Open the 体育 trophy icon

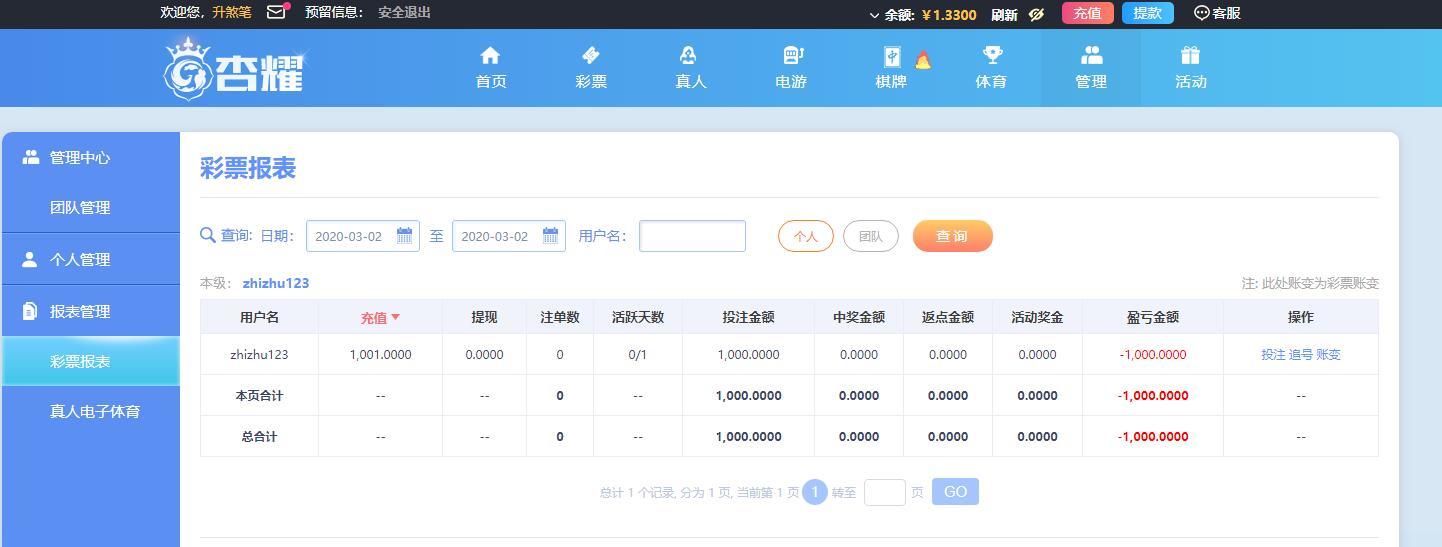pyautogui.click(x=992, y=55)
